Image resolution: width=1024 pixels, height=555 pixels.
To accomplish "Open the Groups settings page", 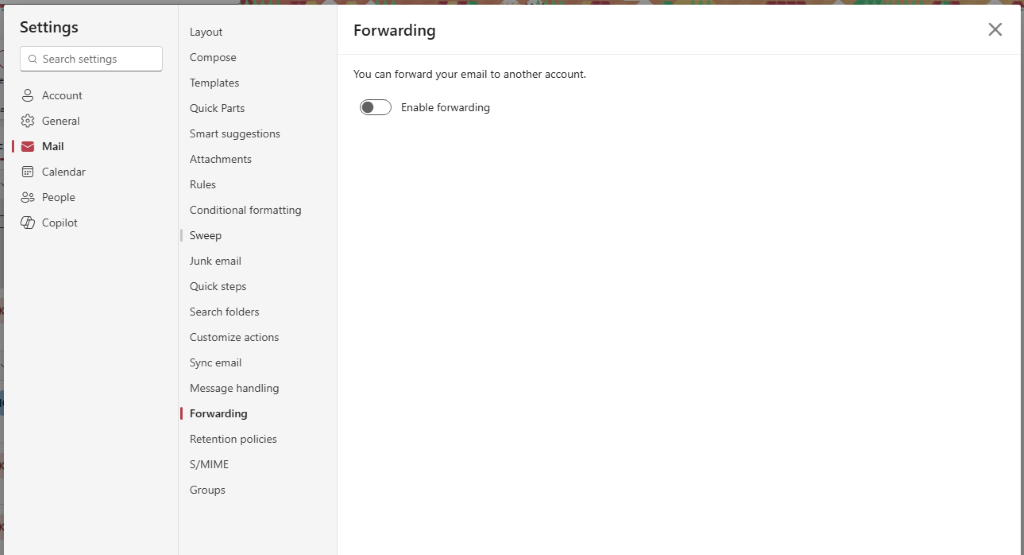I will click(208, 490).
